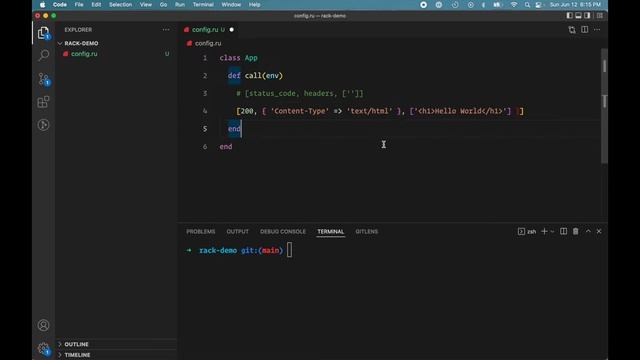Toggle the bottom panel layout button

point(578,16)
